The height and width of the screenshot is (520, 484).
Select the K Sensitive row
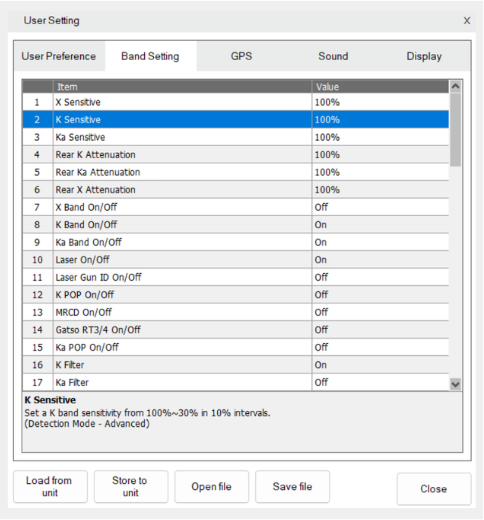(x=236, y=119)
